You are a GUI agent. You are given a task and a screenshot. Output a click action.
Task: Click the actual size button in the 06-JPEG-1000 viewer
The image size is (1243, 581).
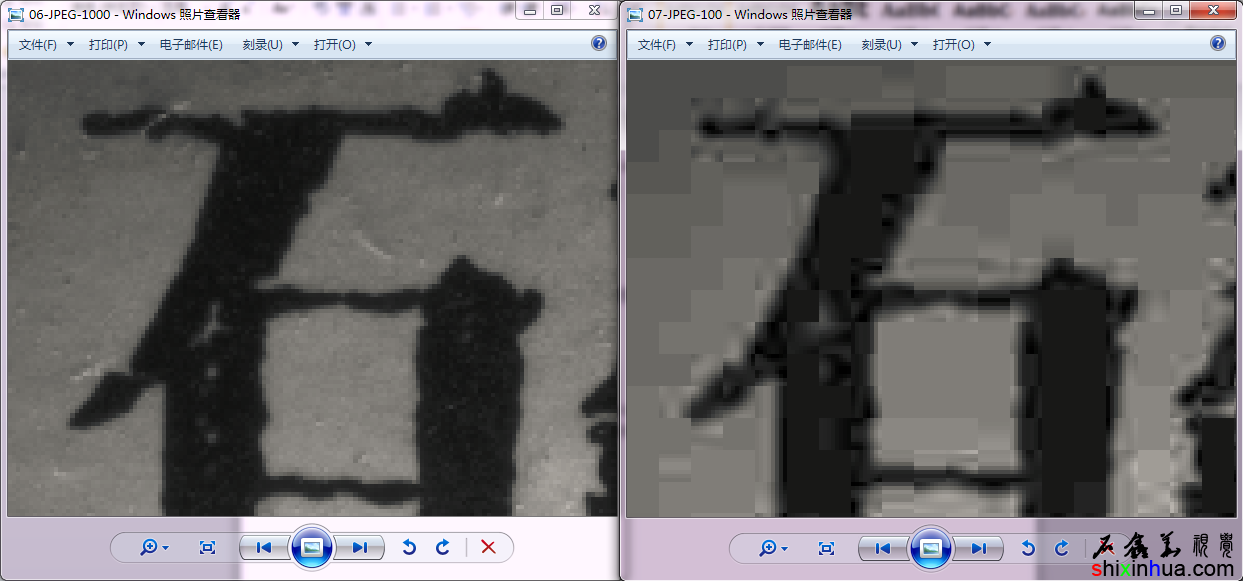point(207,547)
